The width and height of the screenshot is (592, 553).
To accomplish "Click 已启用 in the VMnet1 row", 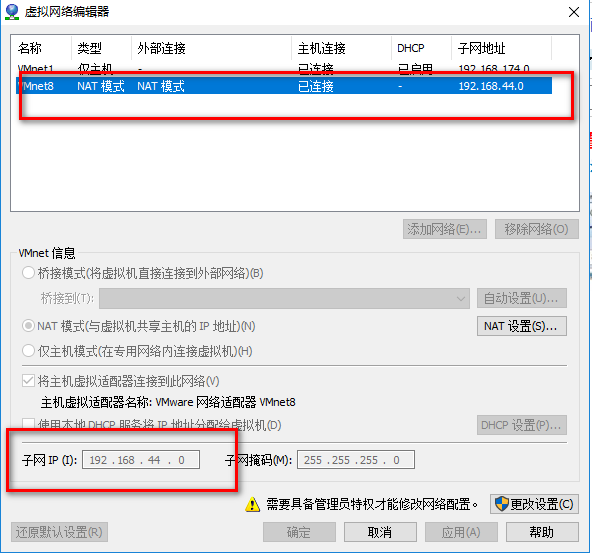I will [415, 69].
